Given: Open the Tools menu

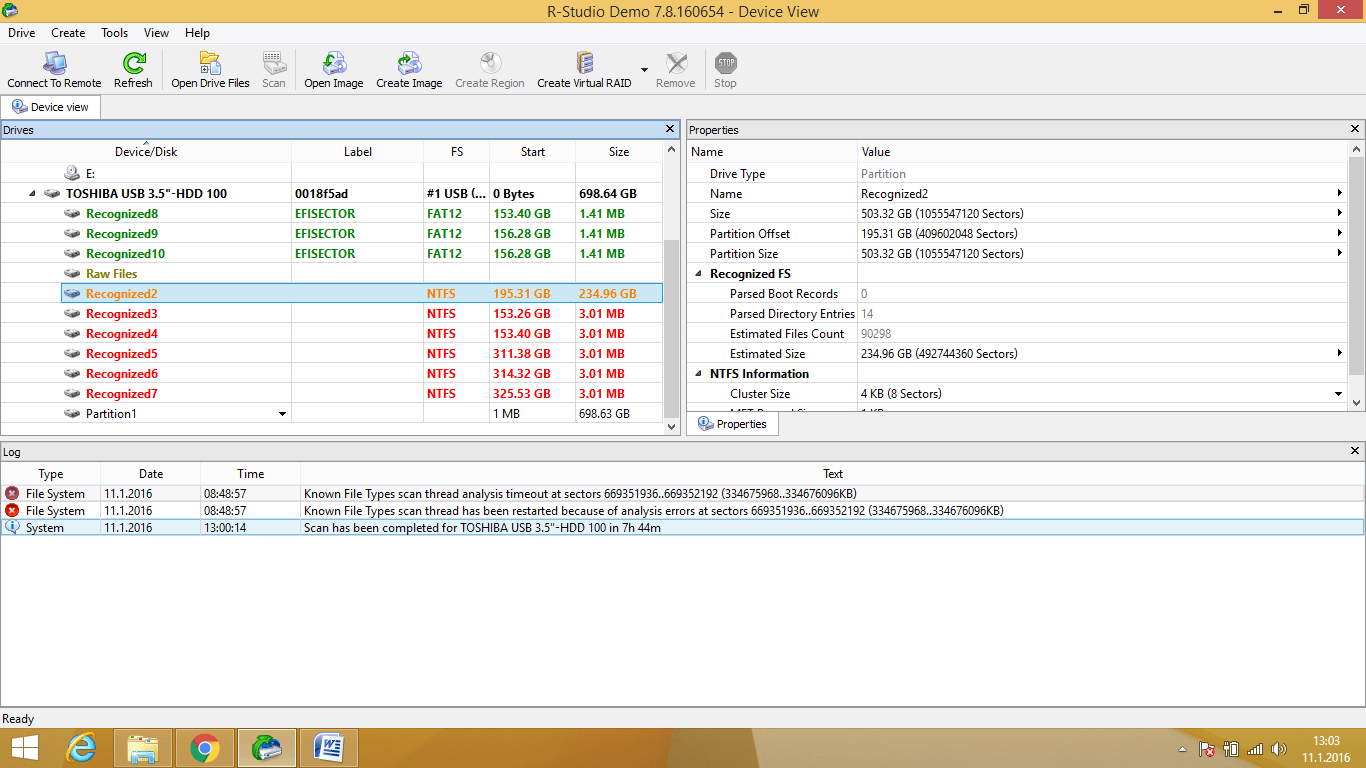Looking at the screenshot, I should (114, 33).
